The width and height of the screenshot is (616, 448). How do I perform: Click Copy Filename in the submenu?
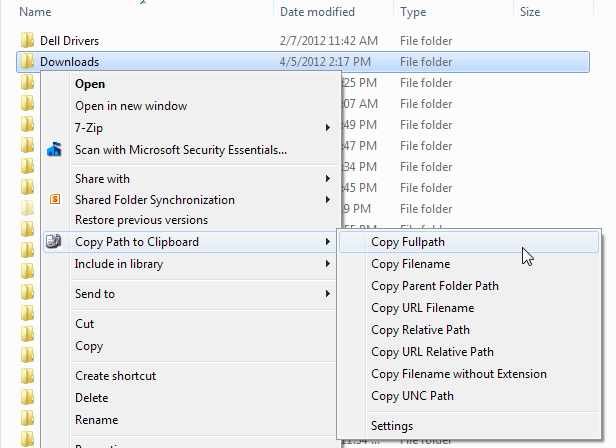tap(411, 264)
